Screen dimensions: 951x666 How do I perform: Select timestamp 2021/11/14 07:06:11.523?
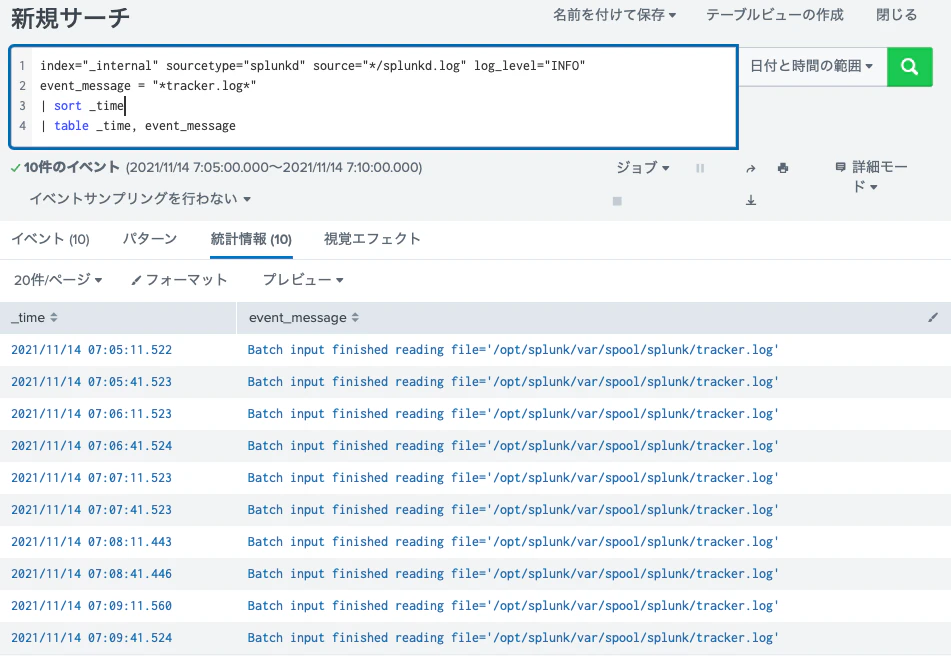click(92, 414)
